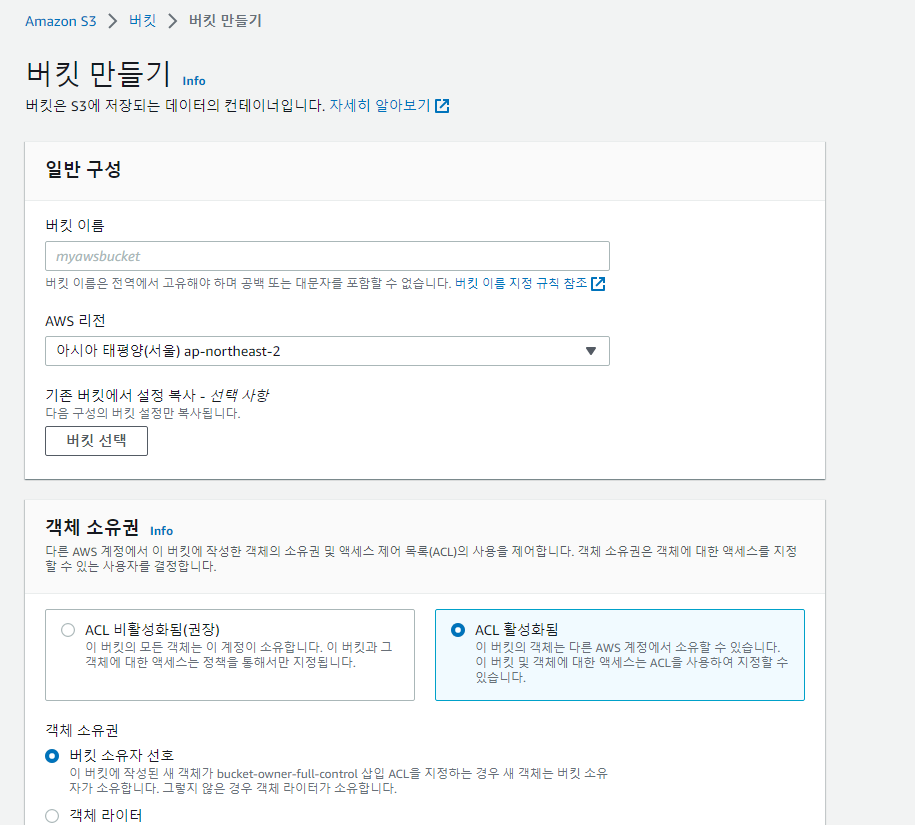Click breadcrumb chevron after 버킷
Viewport: 915px width, 825px height.
pyautogui.click(x=172, y=21)
